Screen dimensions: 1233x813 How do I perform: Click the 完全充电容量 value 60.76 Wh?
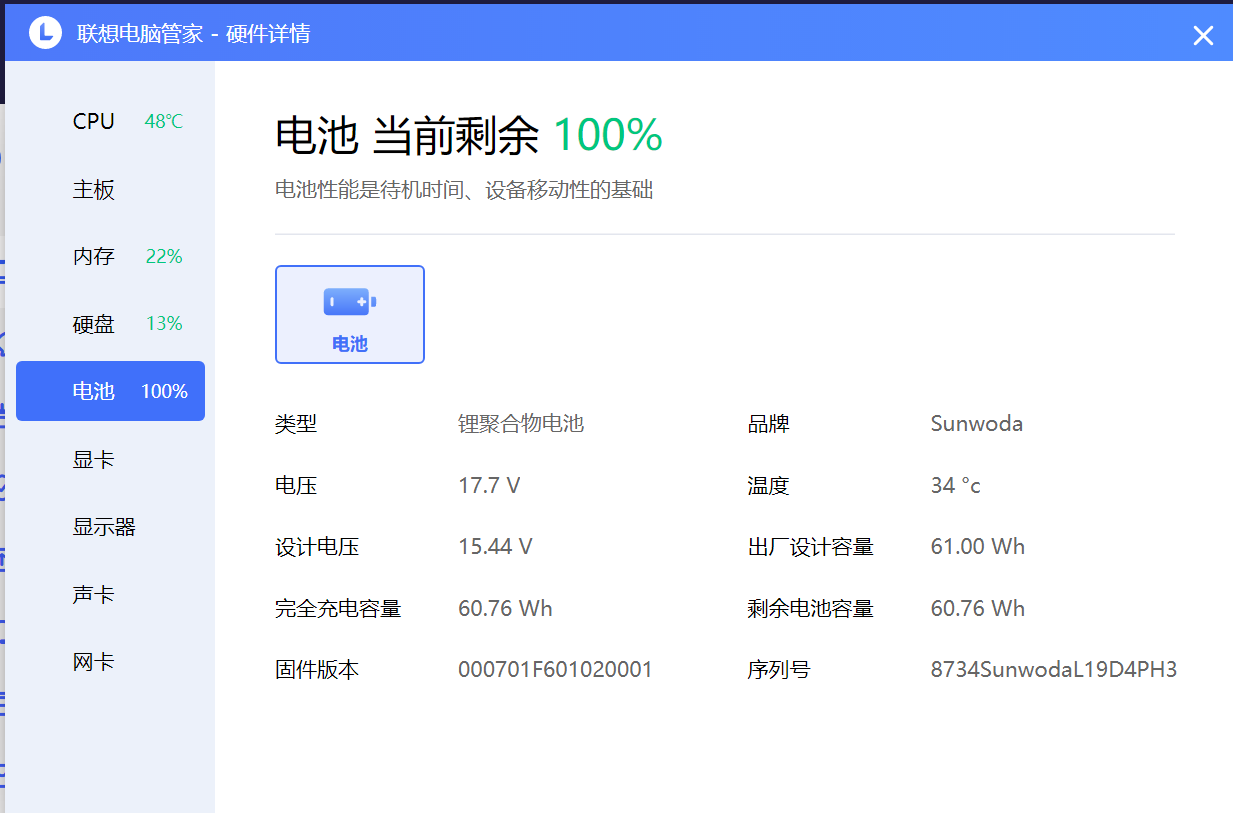(x=505, y=608)
